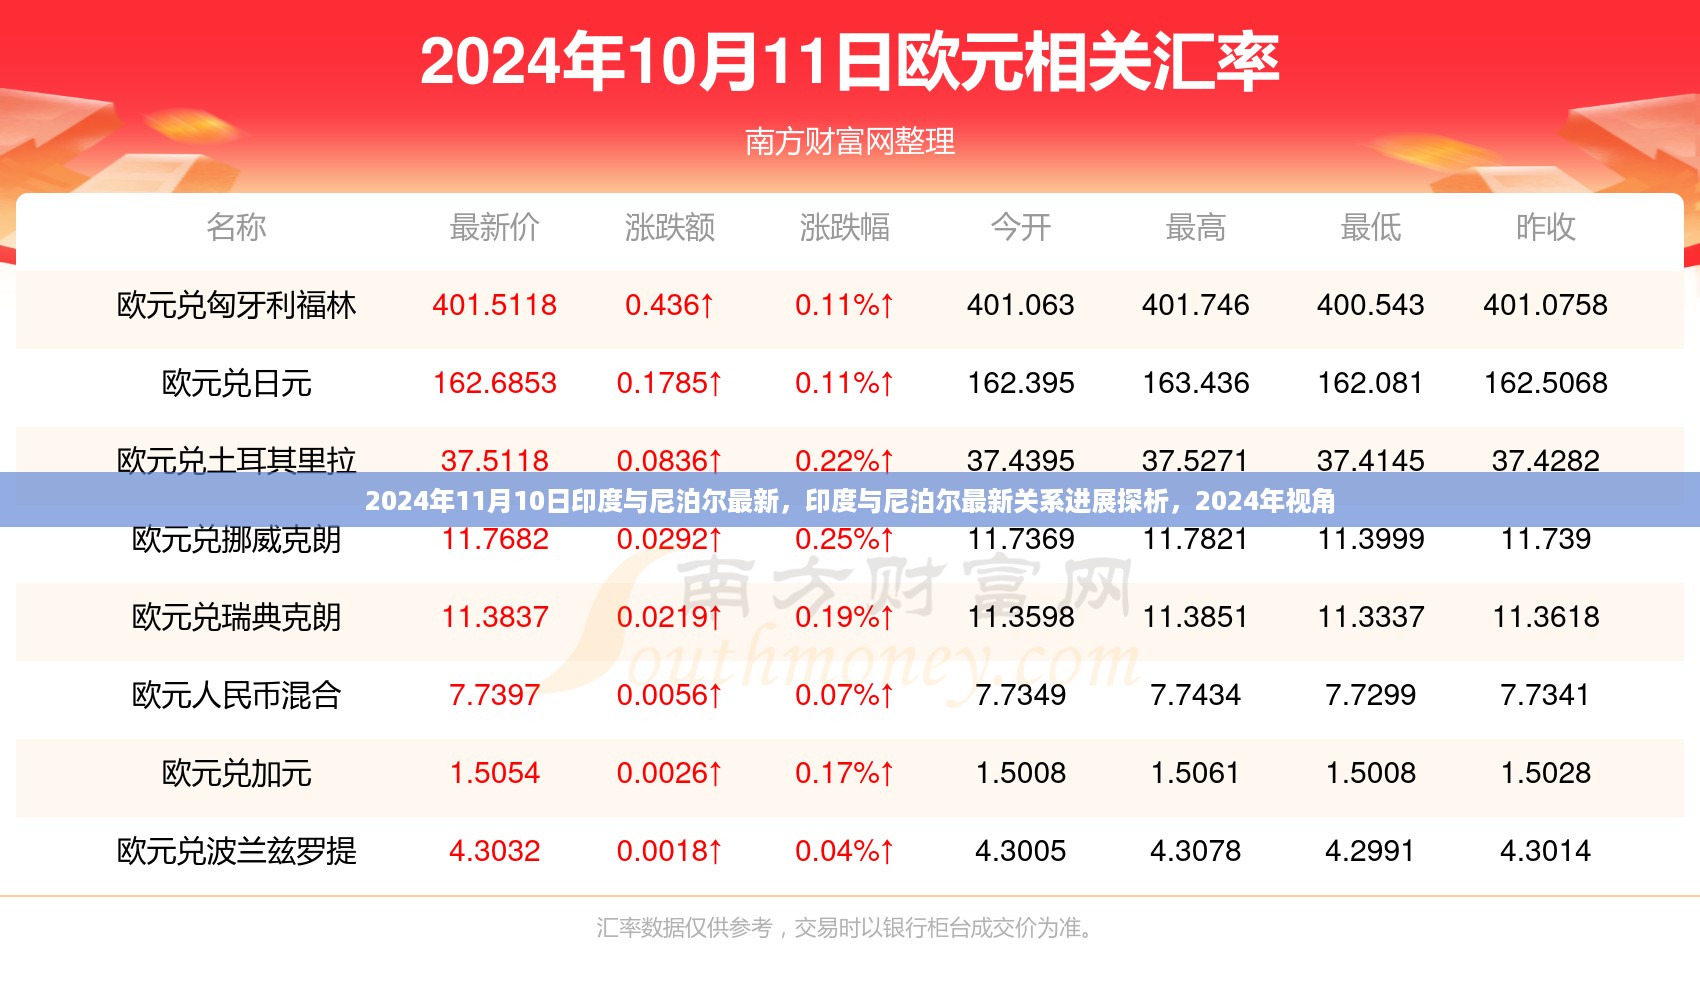Click the latest price 401.5118
This screenshot has height=1000, width=1700.
click(494, 305)
